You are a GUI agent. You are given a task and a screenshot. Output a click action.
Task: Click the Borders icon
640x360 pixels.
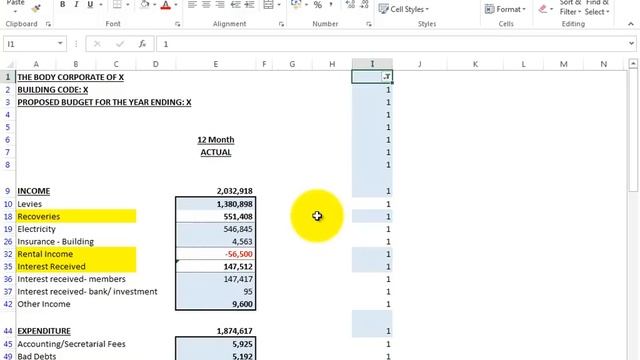pos(118,4)
